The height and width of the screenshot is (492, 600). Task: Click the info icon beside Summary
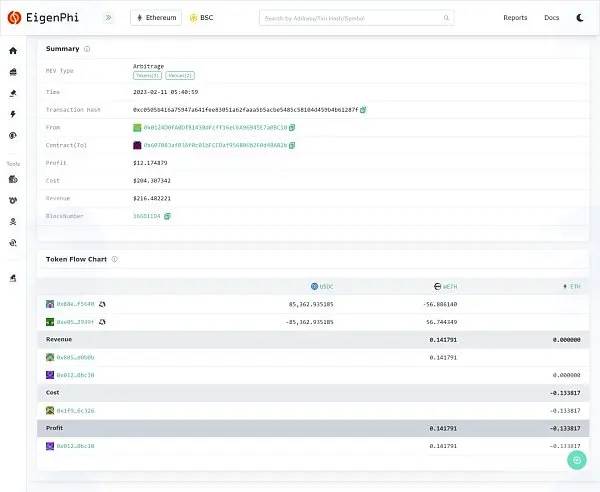(87, 49)
